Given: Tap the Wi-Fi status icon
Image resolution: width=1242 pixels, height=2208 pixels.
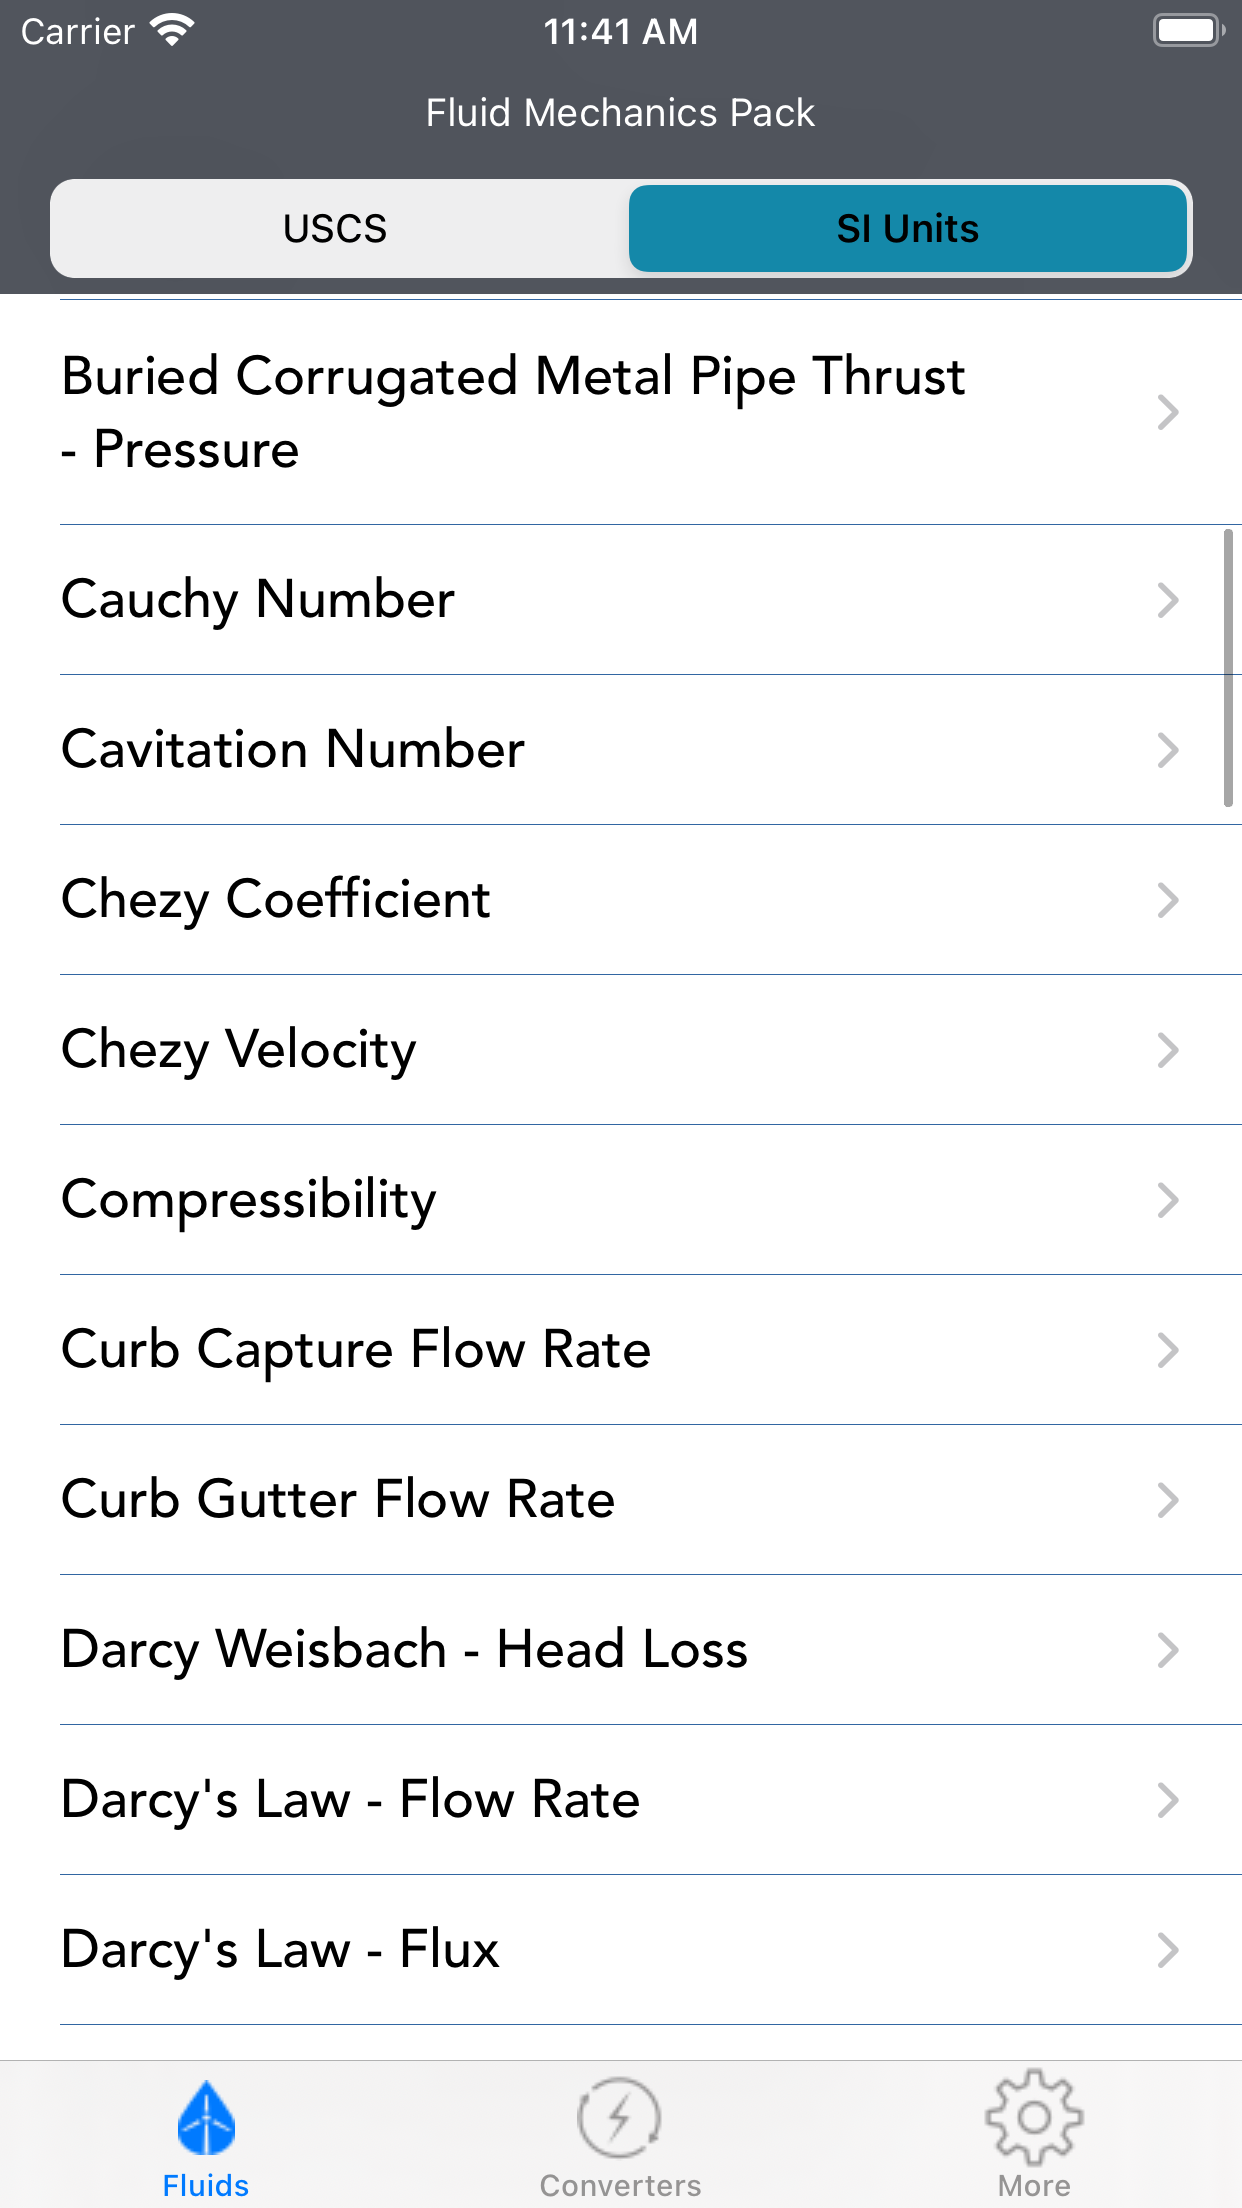Looking at the screenshot, I should point(172,31).
